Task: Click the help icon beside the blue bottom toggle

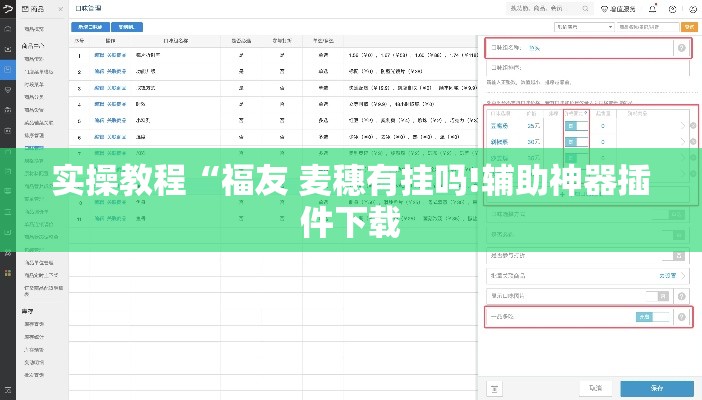Action: coord(681,317)
